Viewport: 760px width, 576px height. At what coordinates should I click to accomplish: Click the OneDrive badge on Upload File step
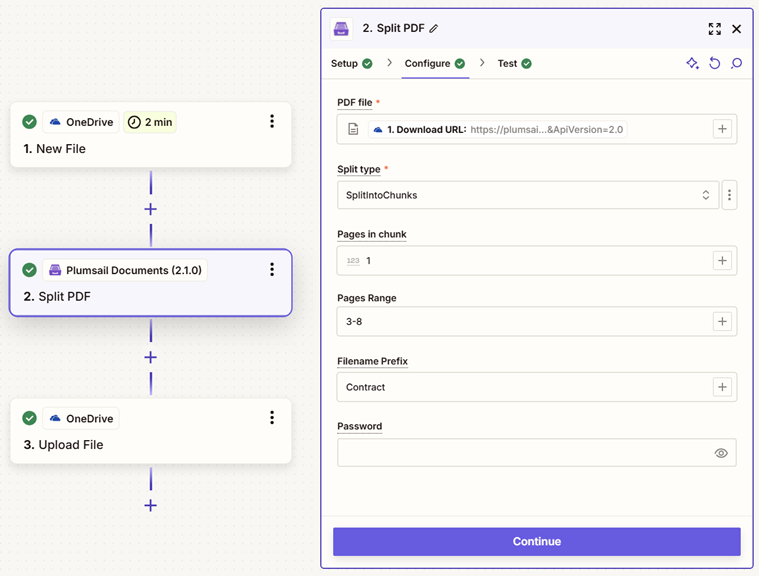81,418
